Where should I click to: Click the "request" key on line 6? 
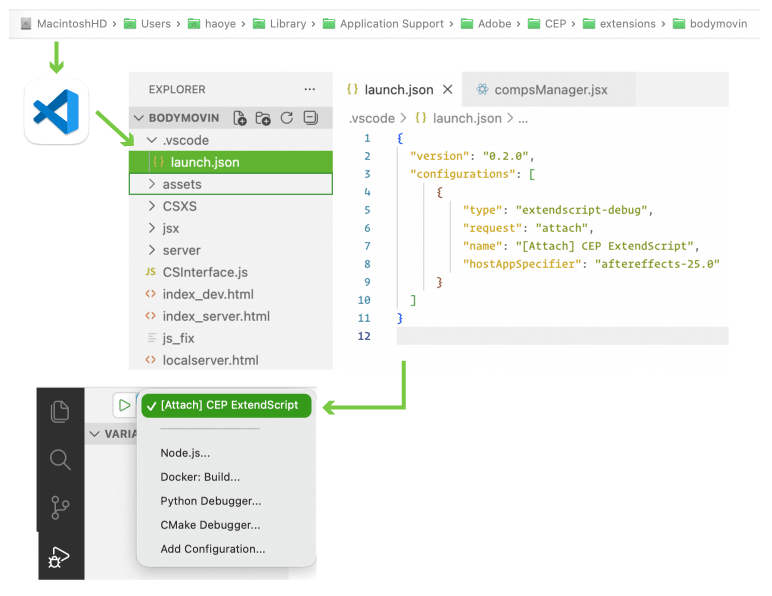tap(492, 228)
